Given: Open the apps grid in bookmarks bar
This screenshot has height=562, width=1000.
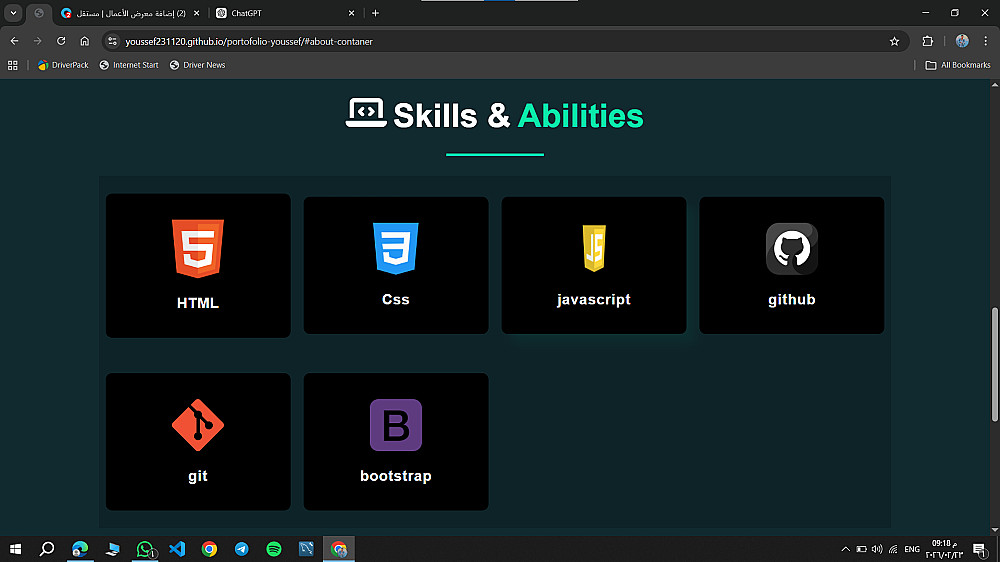Looking at the screenshot, I should pos(13,65).
